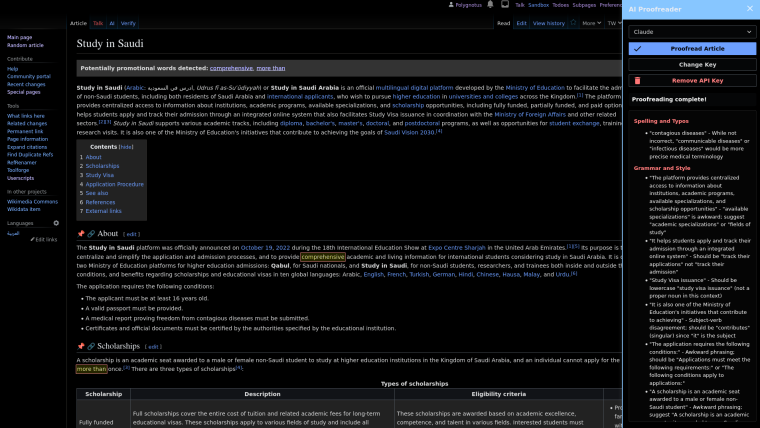The image size is (760, 428).
Task: Open the Help link in sidebar
Action: (12, 69)
